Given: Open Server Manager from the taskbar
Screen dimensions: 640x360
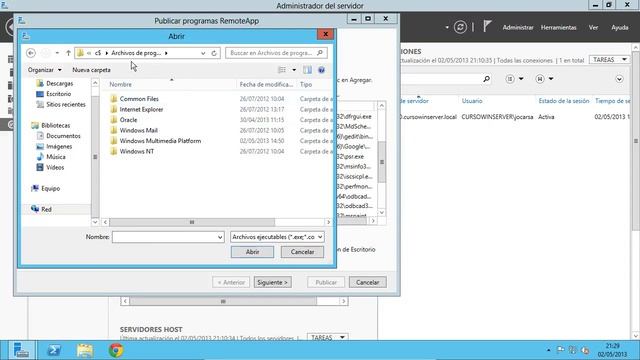Looking at the screenshot, I should coord(20,350).
